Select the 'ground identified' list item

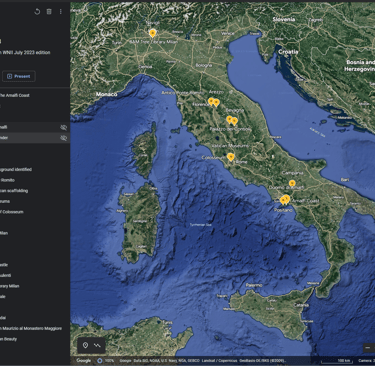pos(16,169)
